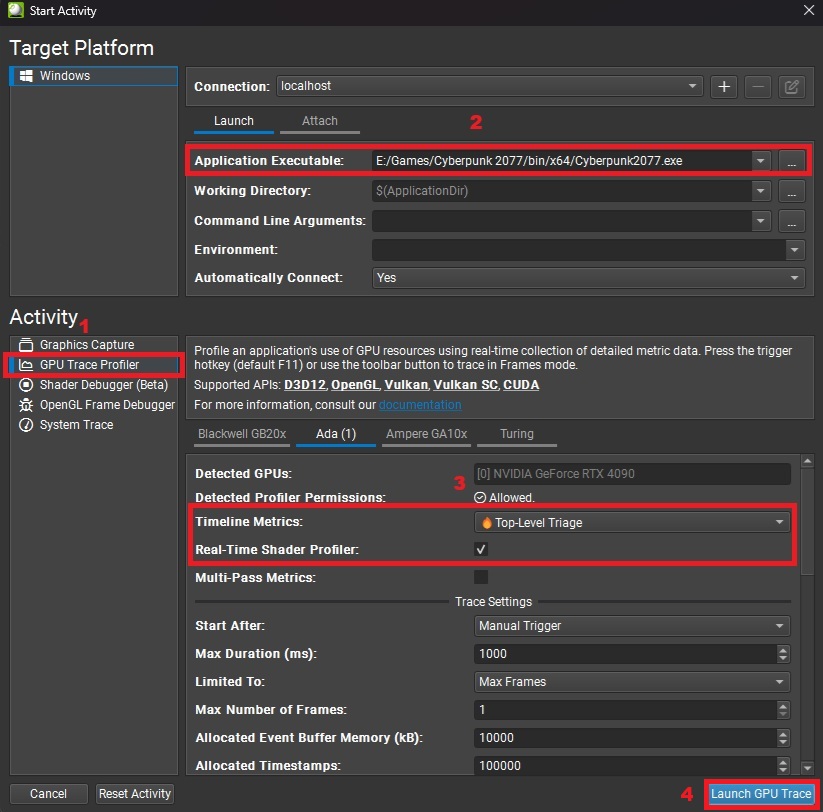Switch to the Attach tab

pyautogui.click(x=319, y=121)
